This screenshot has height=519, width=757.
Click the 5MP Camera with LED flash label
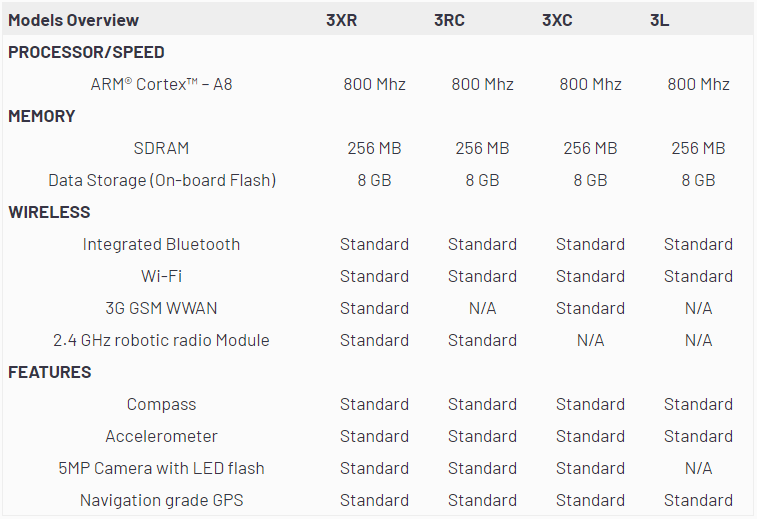(161, 468)
